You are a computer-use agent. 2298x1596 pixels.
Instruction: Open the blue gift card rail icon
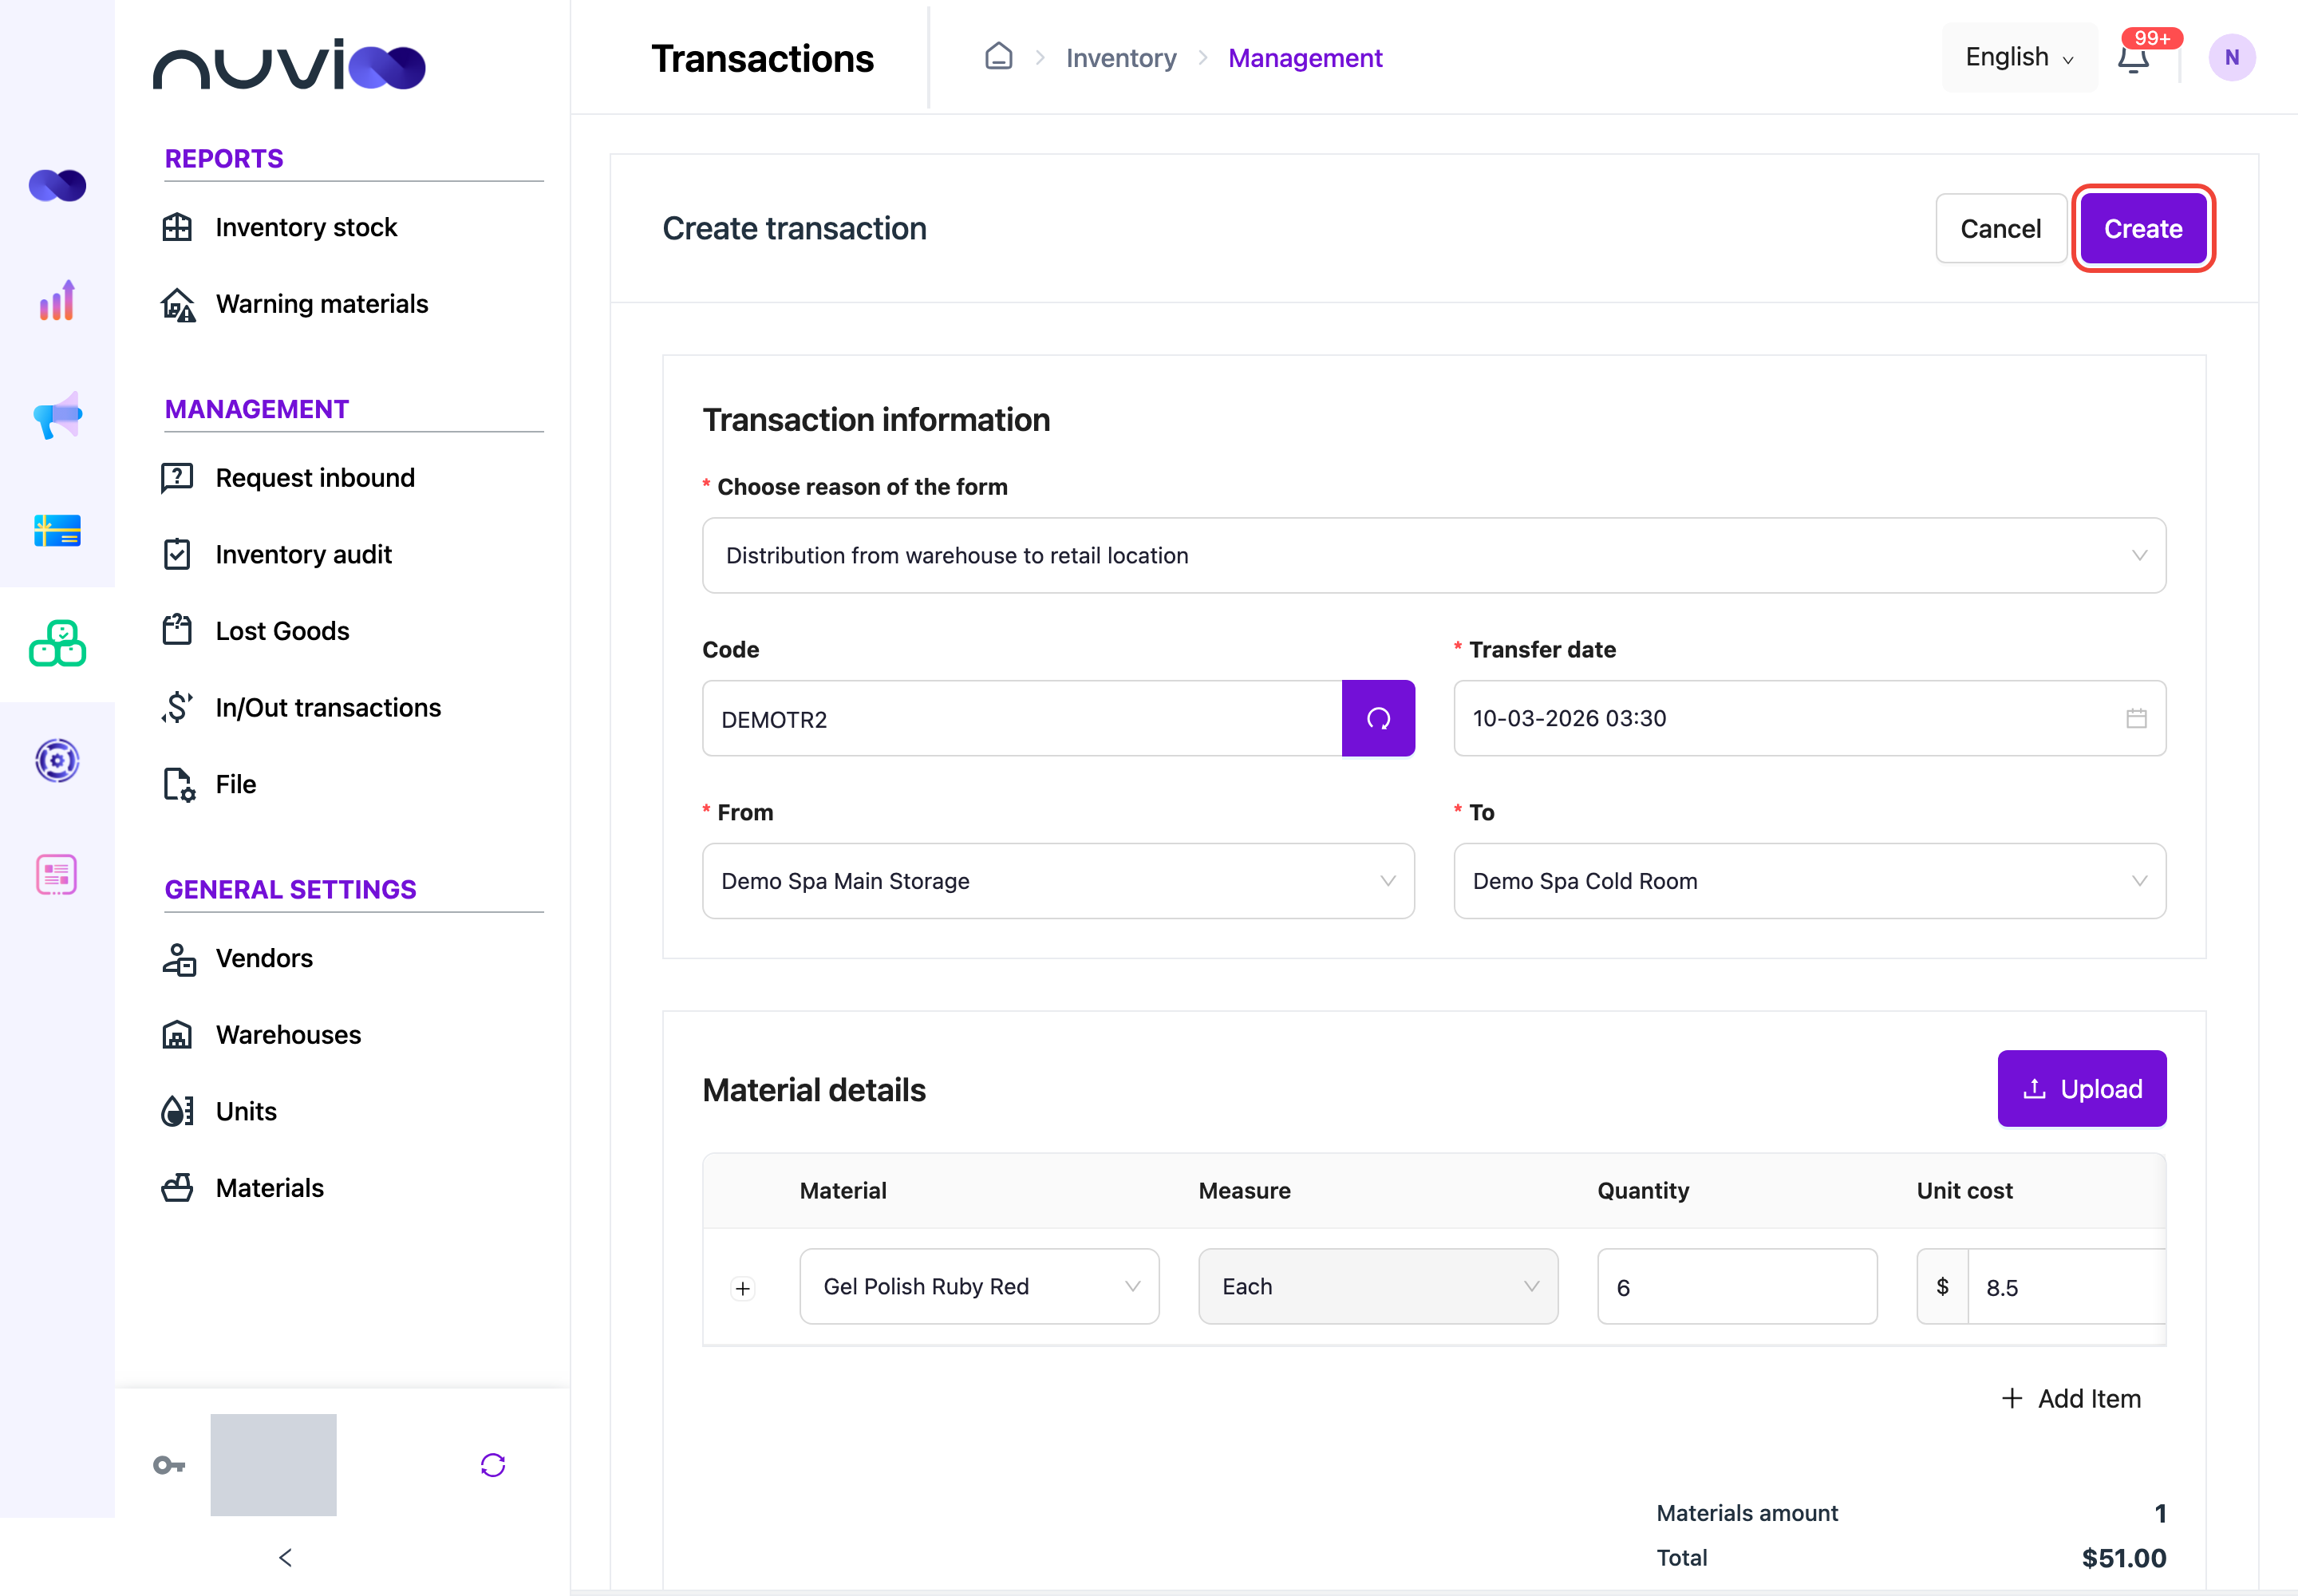tap(57, 530)
